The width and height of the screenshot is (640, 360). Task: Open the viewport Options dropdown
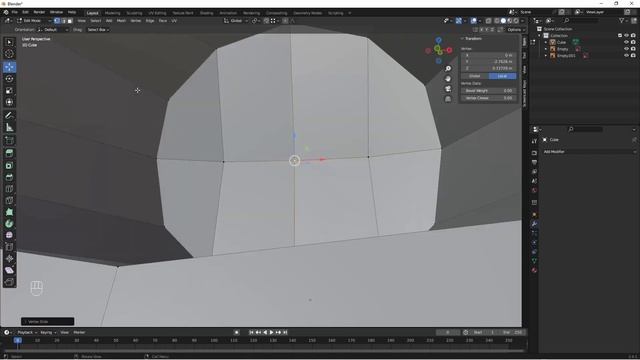point(516,29)
